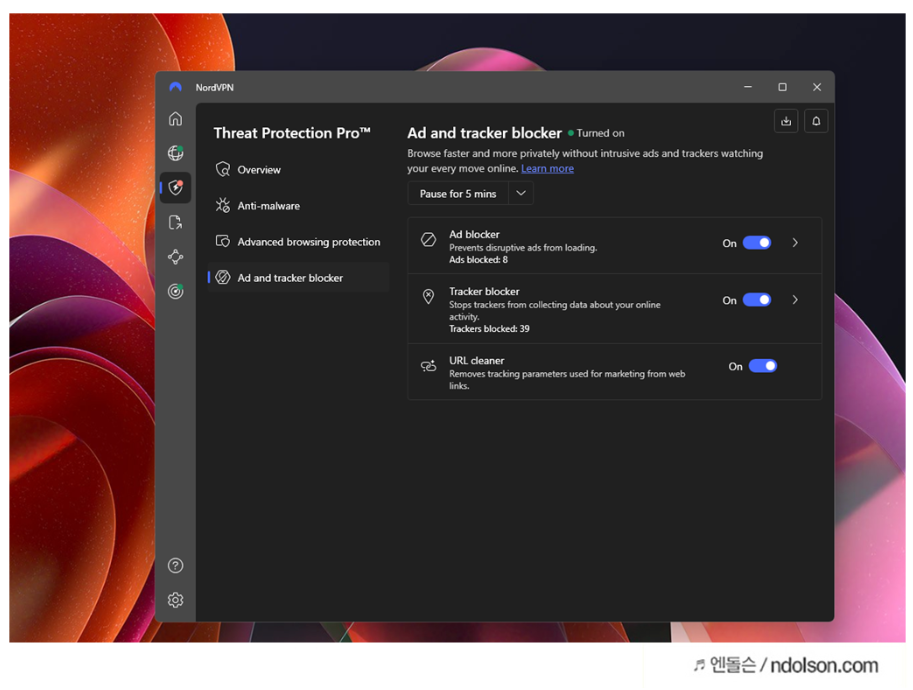Open the file share icon in sidebar
913x690 pixels.
(175, 222)
